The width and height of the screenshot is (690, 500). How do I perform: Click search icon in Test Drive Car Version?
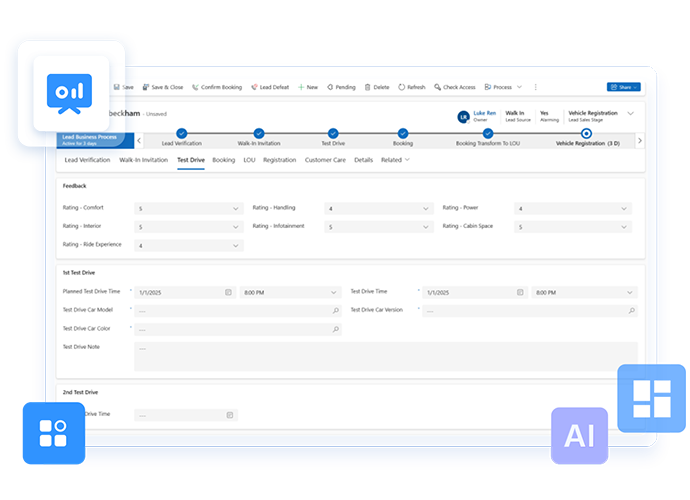[631, 311]
